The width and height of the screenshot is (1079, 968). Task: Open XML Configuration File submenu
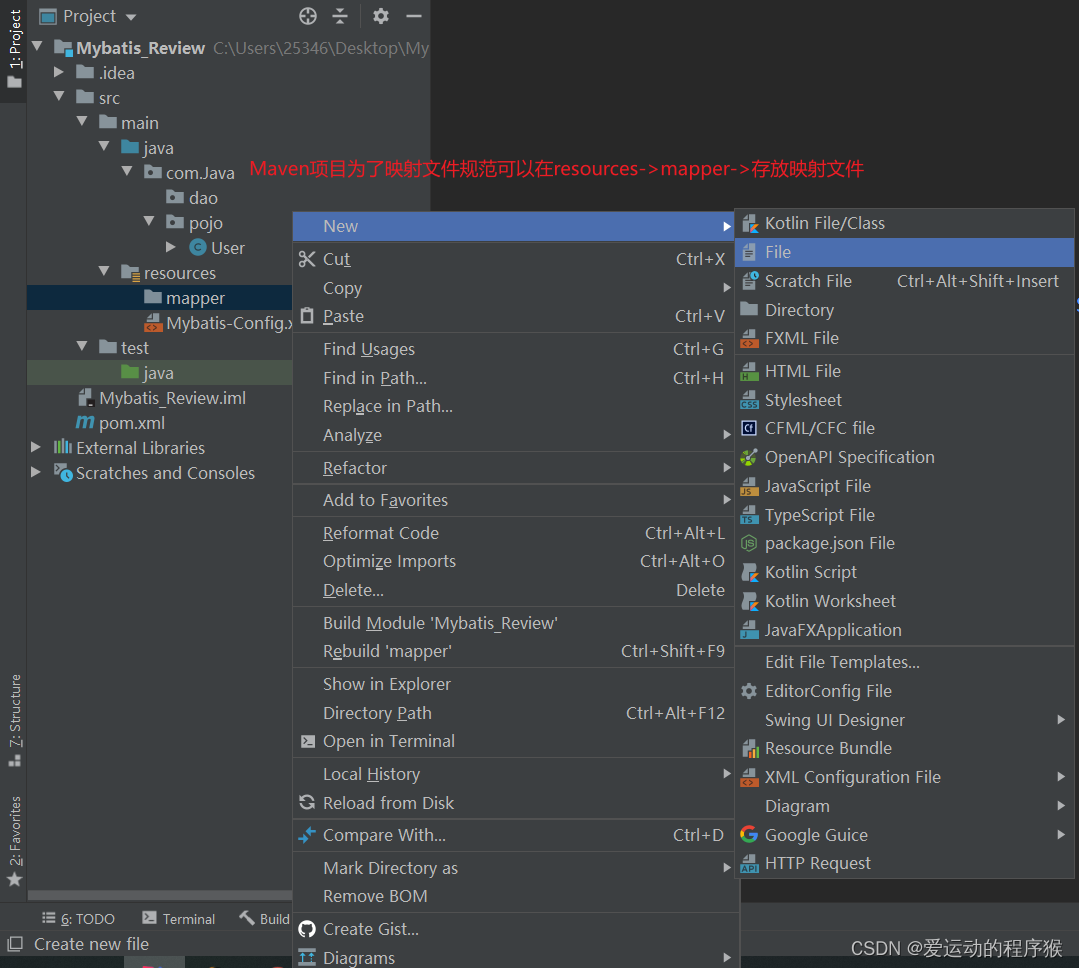(904, 777)
